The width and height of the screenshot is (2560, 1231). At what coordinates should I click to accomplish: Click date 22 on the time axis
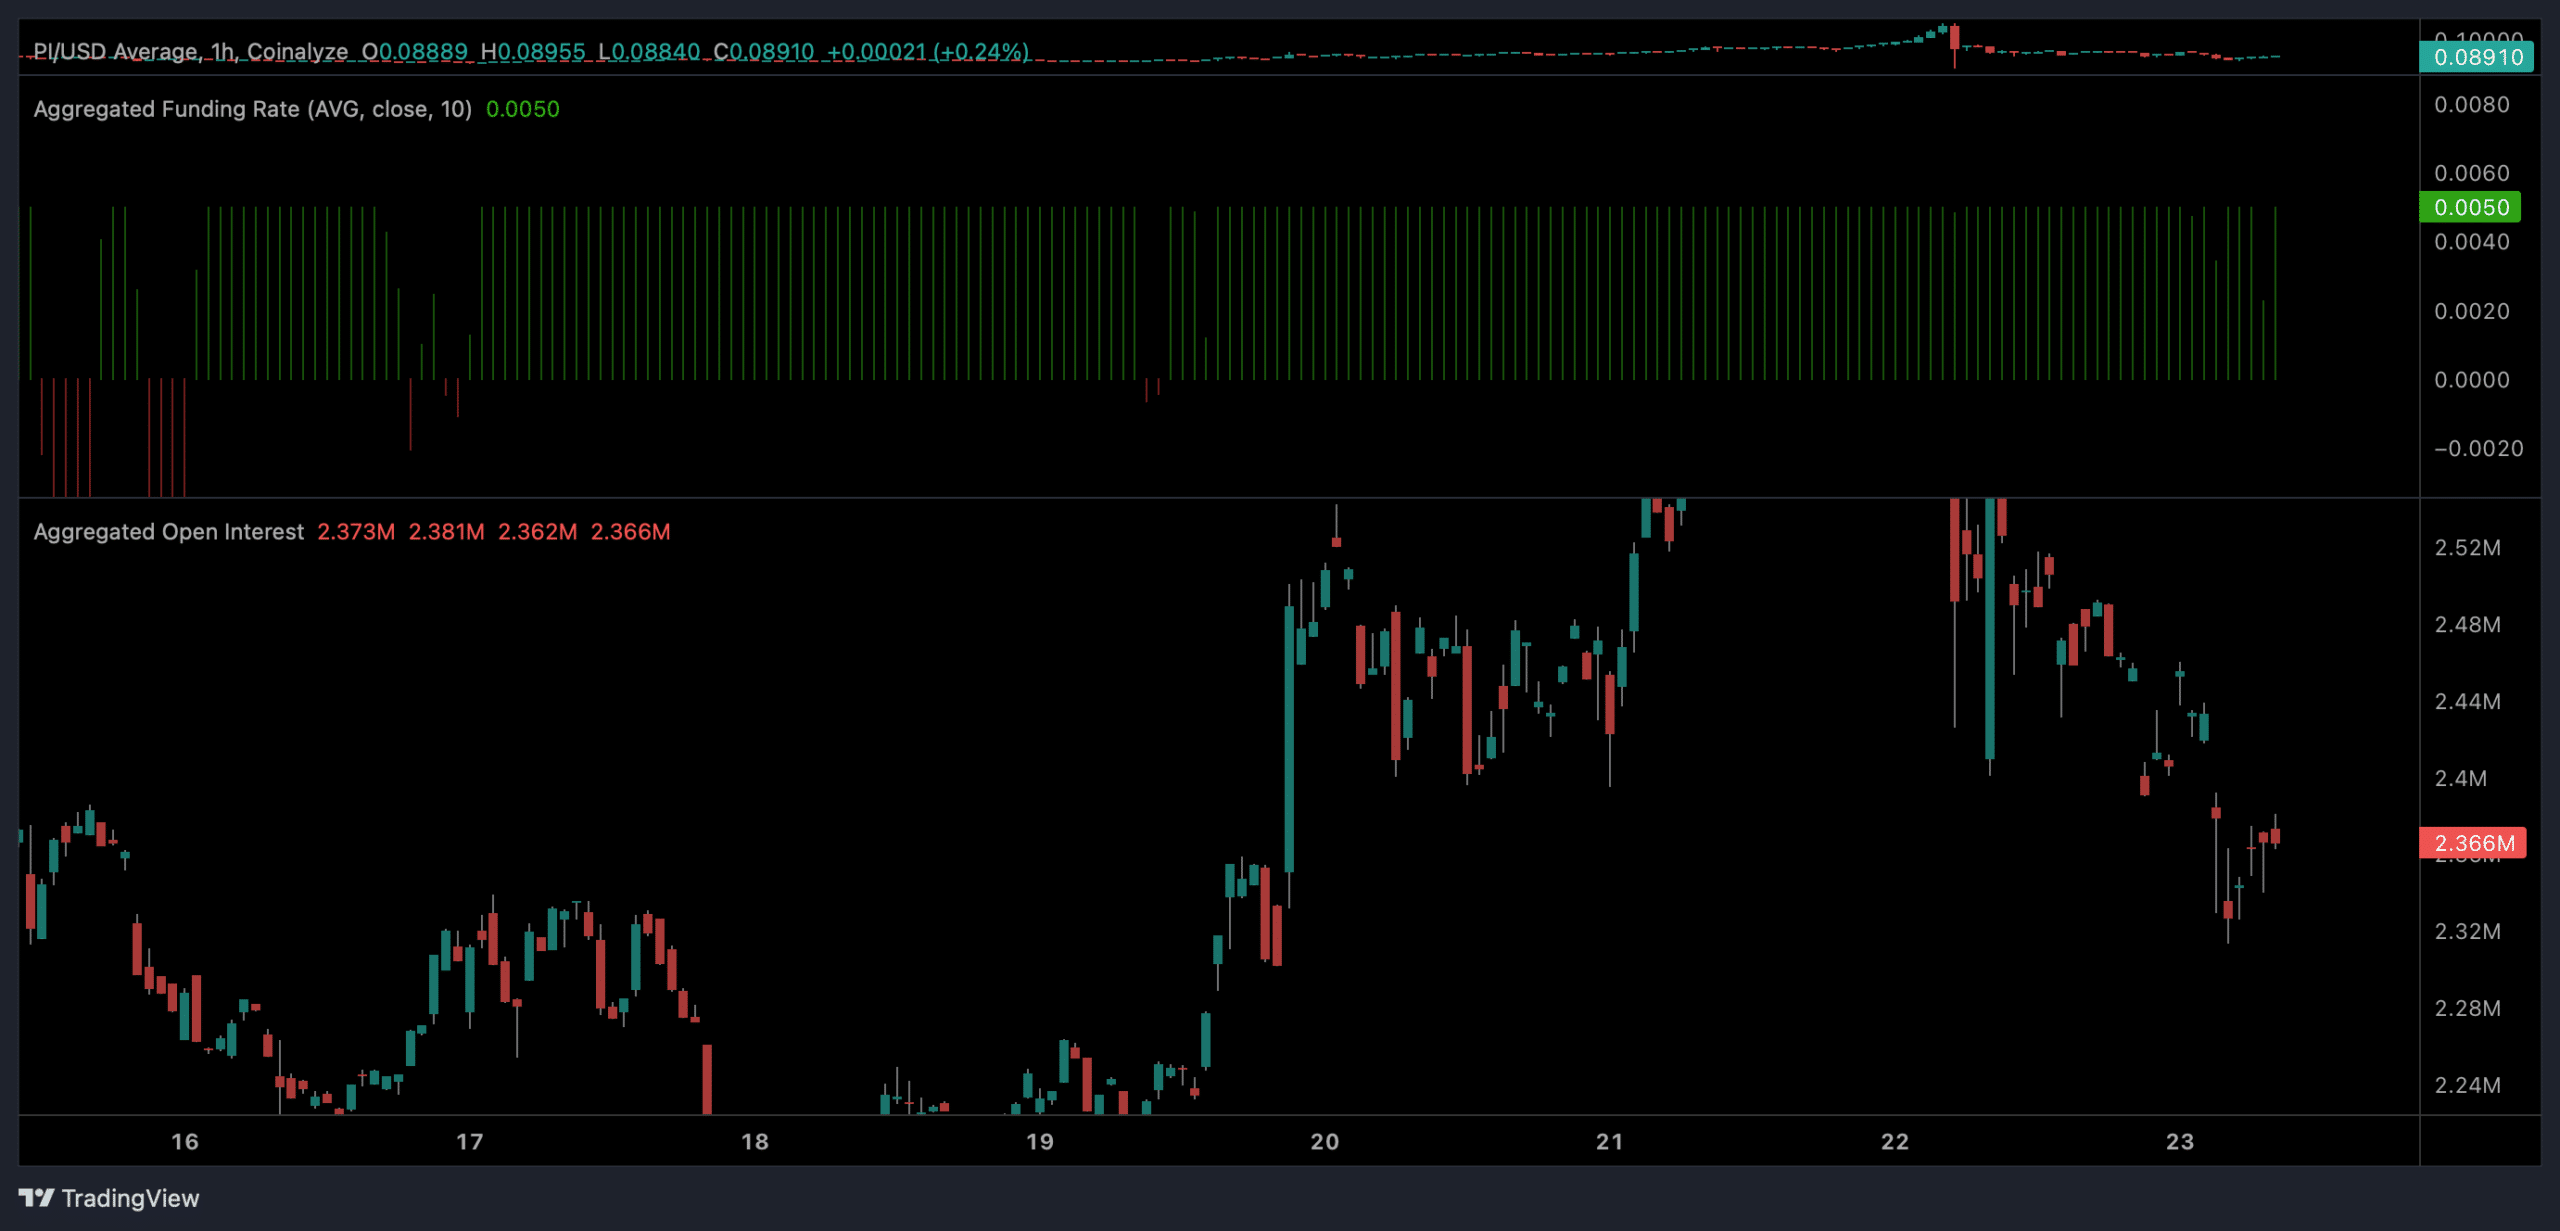[1895, 1142]
